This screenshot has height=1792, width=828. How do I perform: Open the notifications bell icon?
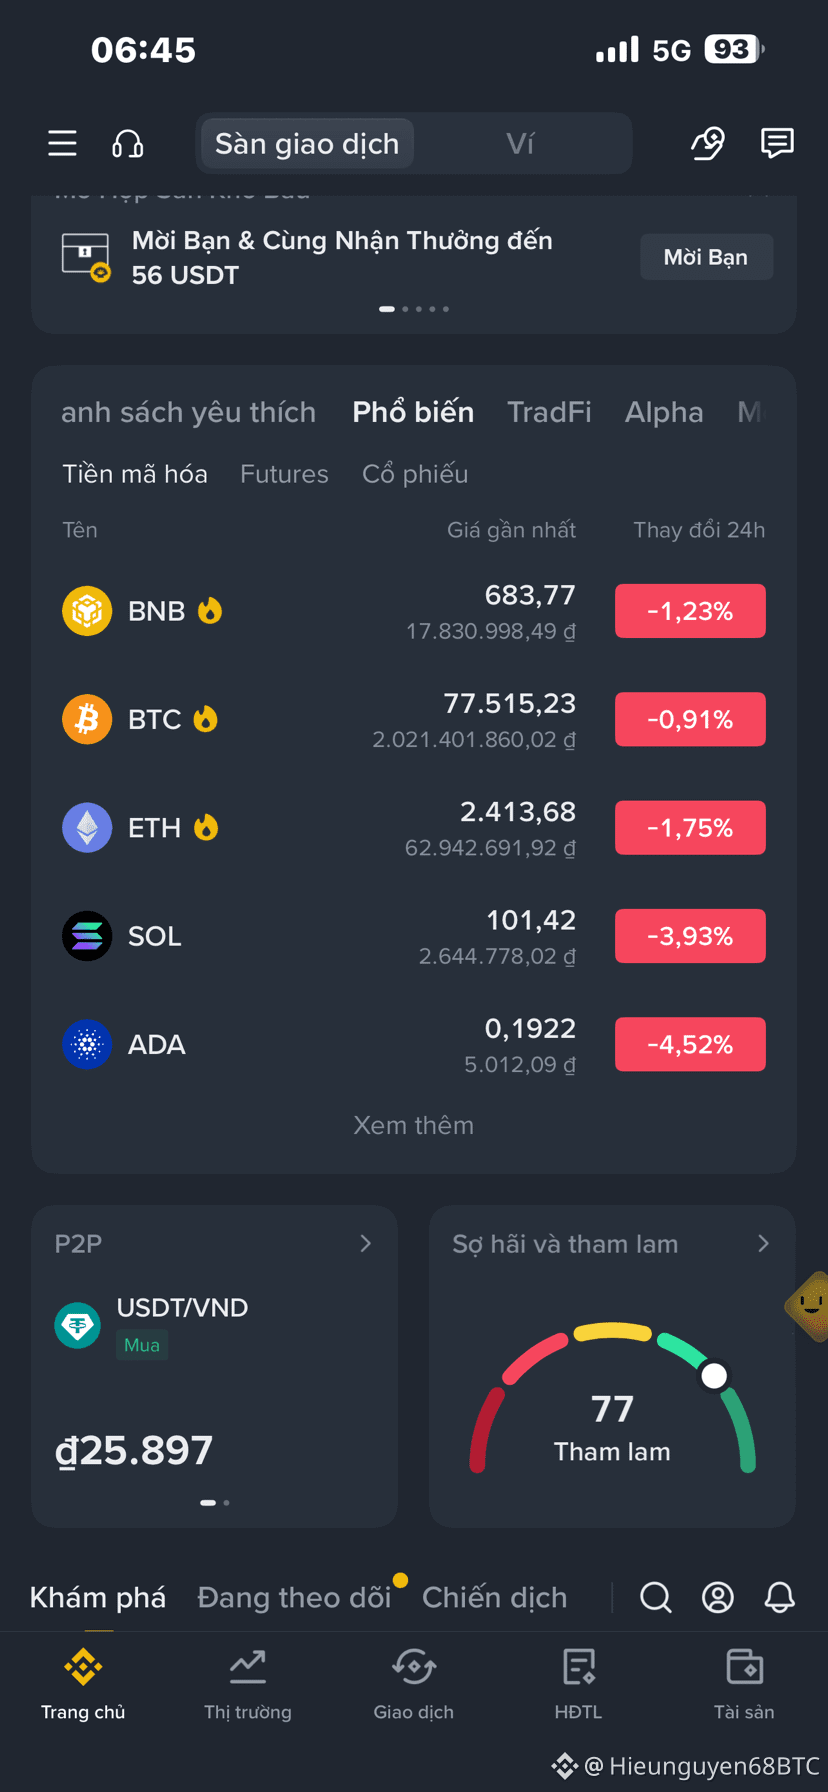780,1597
